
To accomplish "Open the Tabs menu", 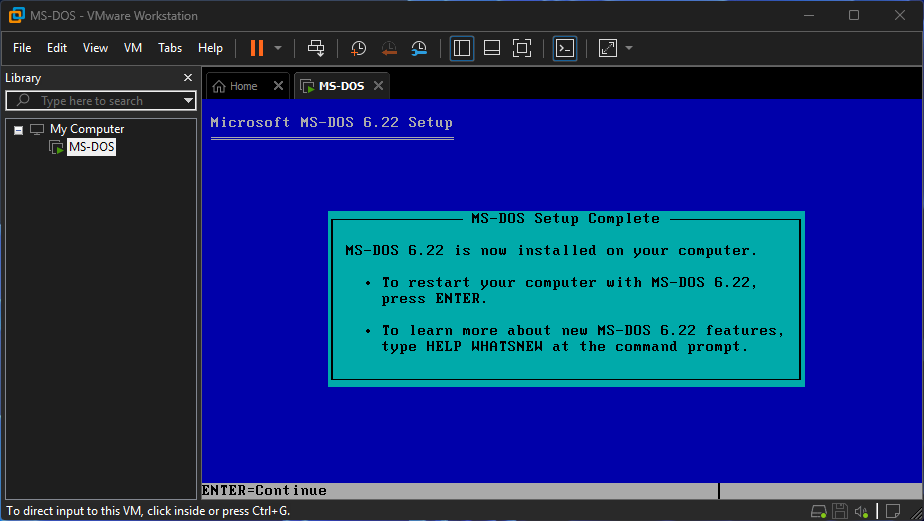I will pos(170,48).
